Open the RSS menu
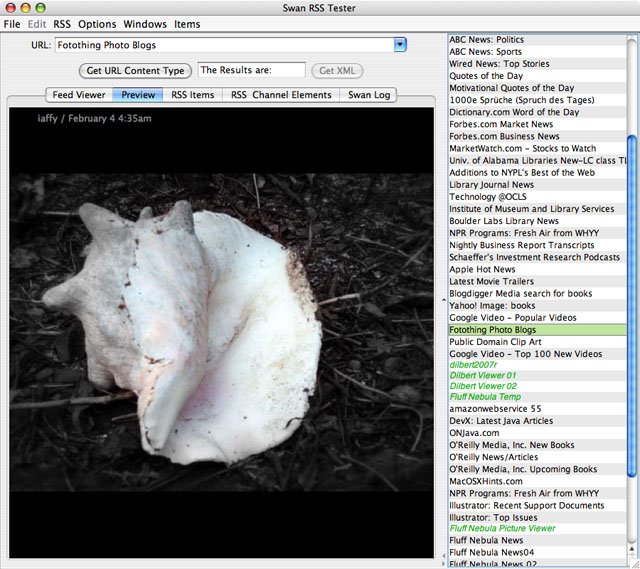This screenshot has width=640, height=569. [62, 24]
